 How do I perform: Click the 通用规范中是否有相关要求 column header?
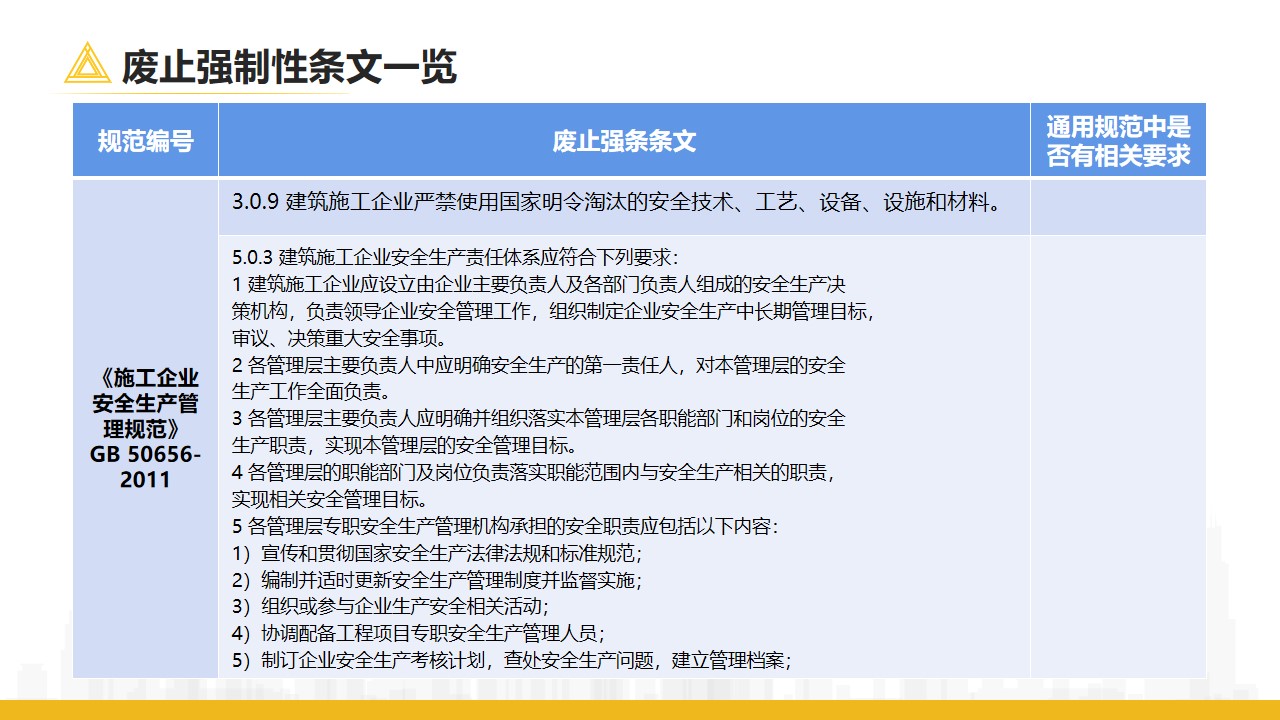(1118, 141)
